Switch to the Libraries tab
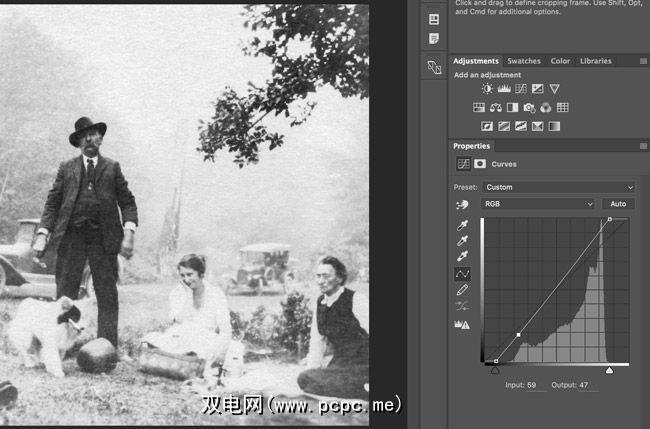Viewport: 650px width, 429px height. click(x=596, y=61)
